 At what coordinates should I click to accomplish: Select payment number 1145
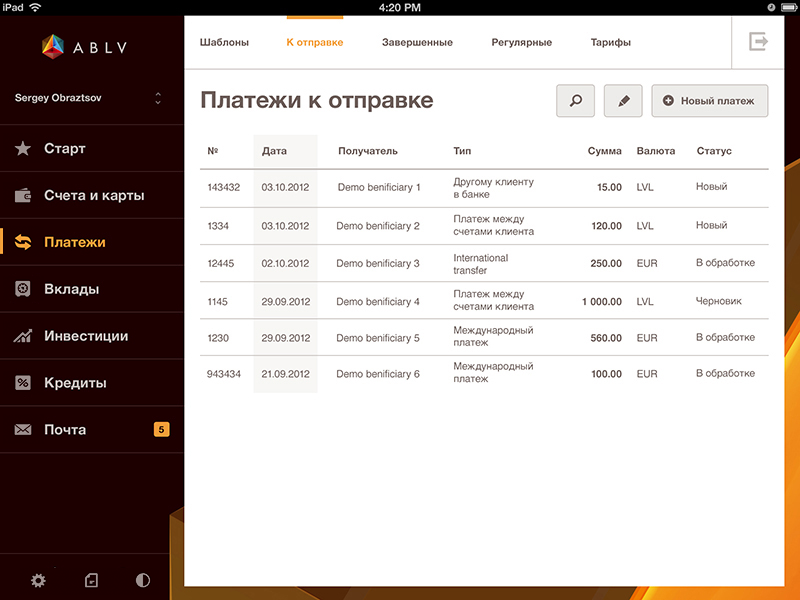click(217, 302)
